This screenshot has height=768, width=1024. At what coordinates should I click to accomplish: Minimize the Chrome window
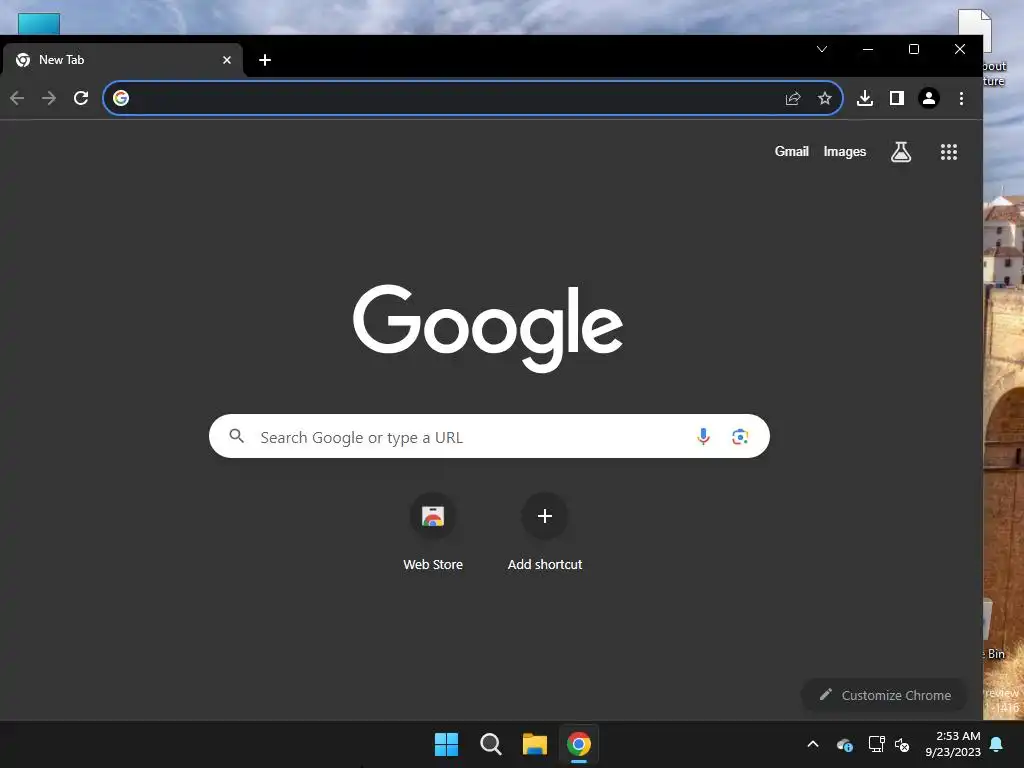868,49
